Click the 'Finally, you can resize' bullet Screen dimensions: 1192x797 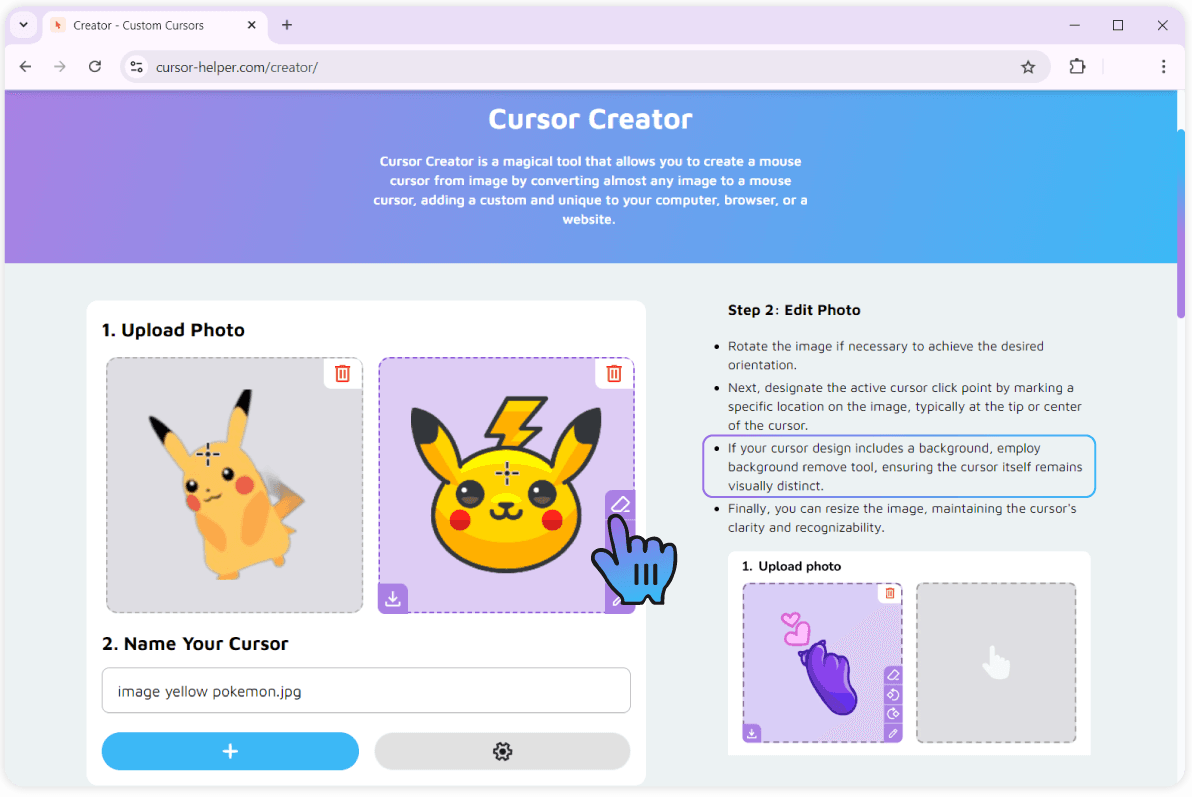[x=902, y=518]
